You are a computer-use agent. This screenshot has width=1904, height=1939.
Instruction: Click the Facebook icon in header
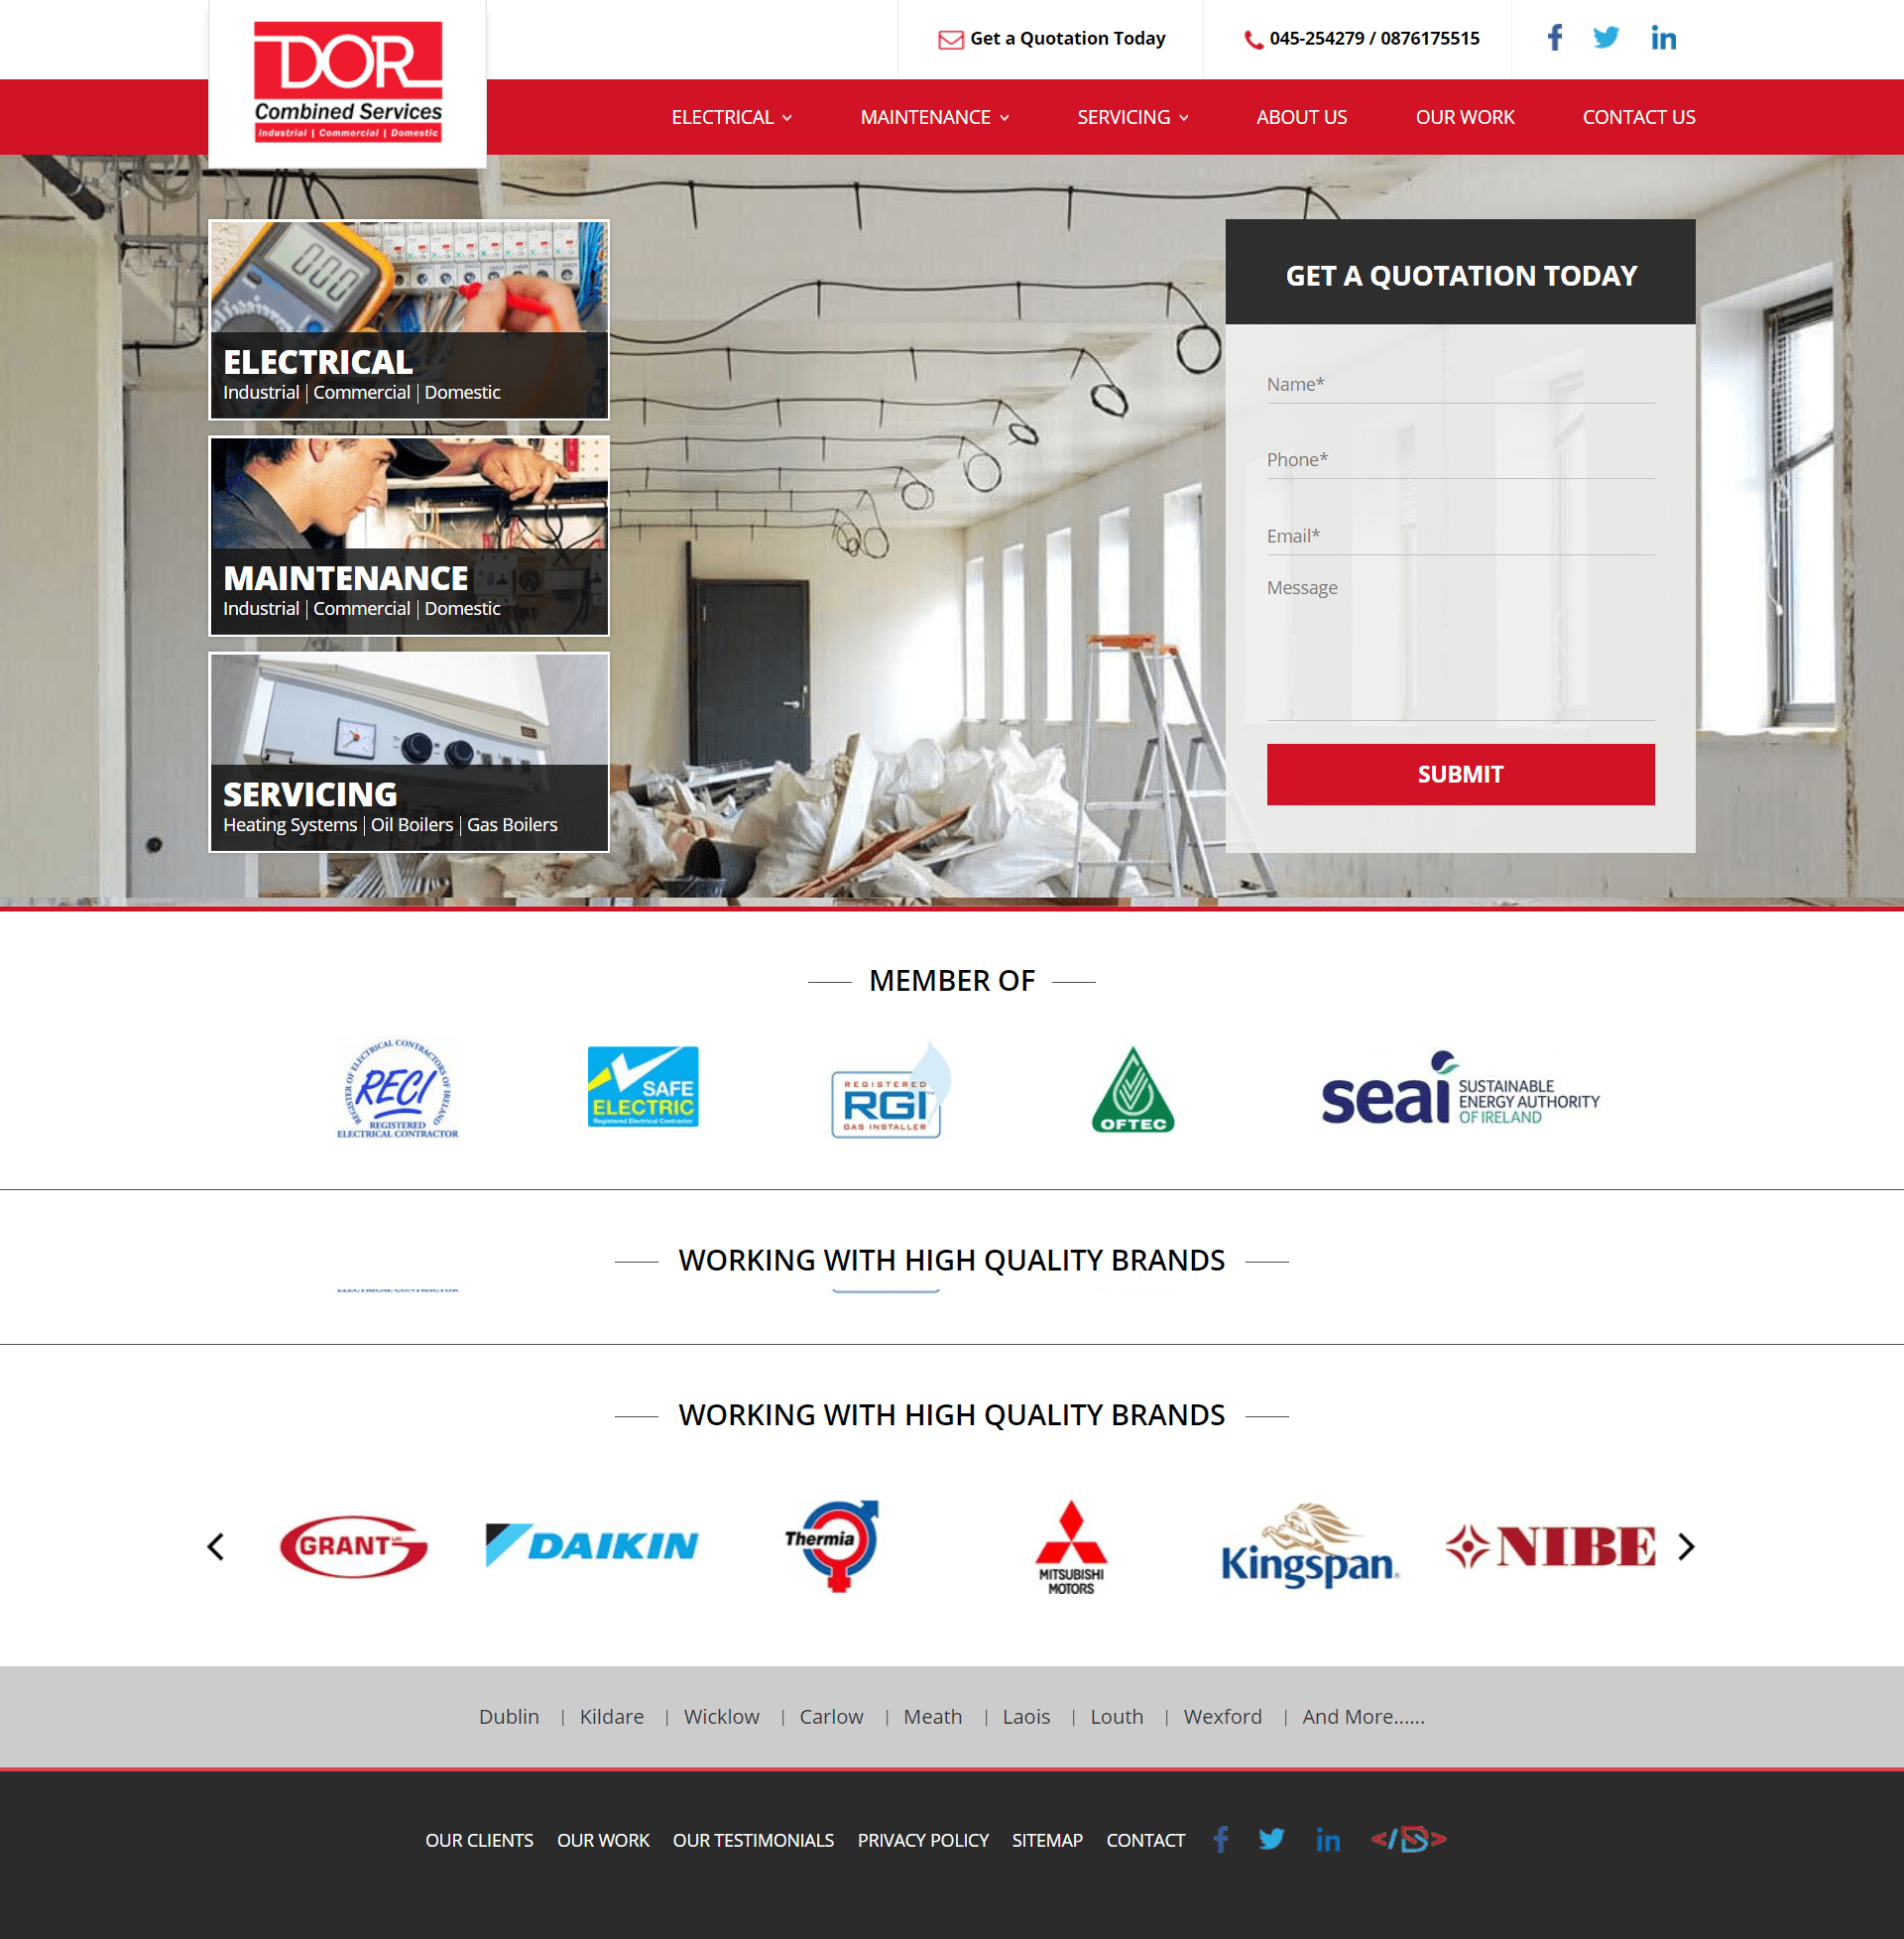[1550, 37]
